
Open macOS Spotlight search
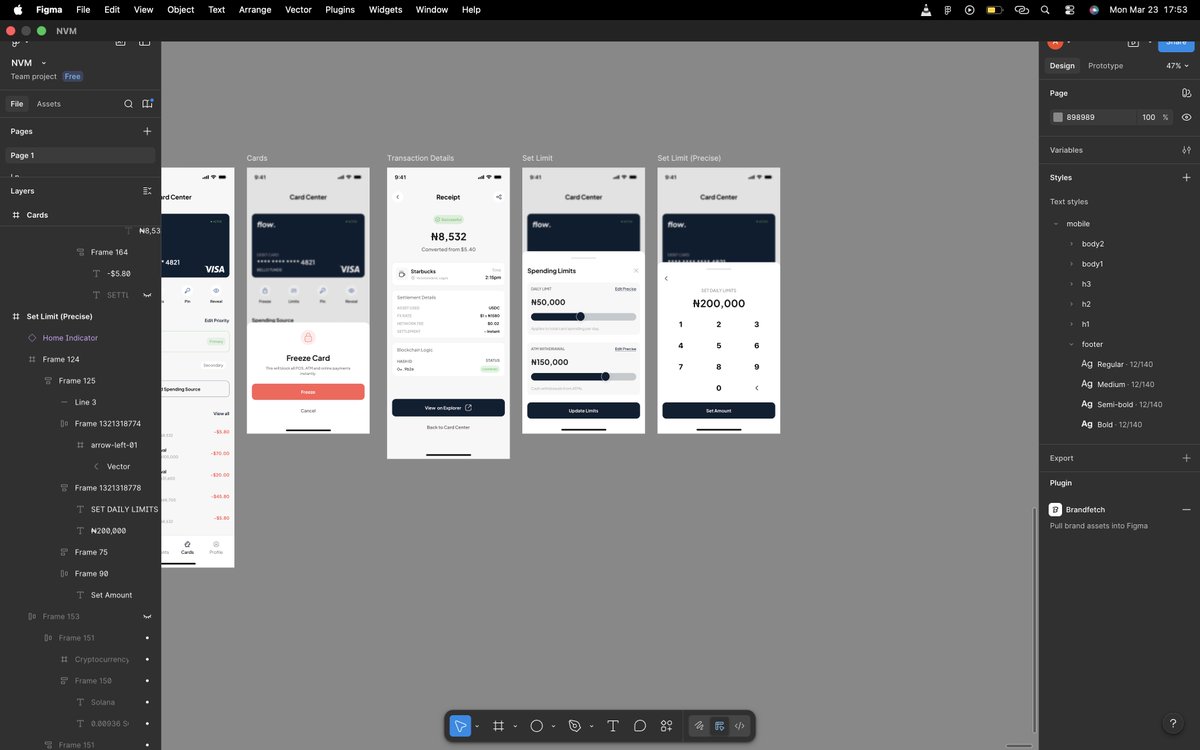1045,10
